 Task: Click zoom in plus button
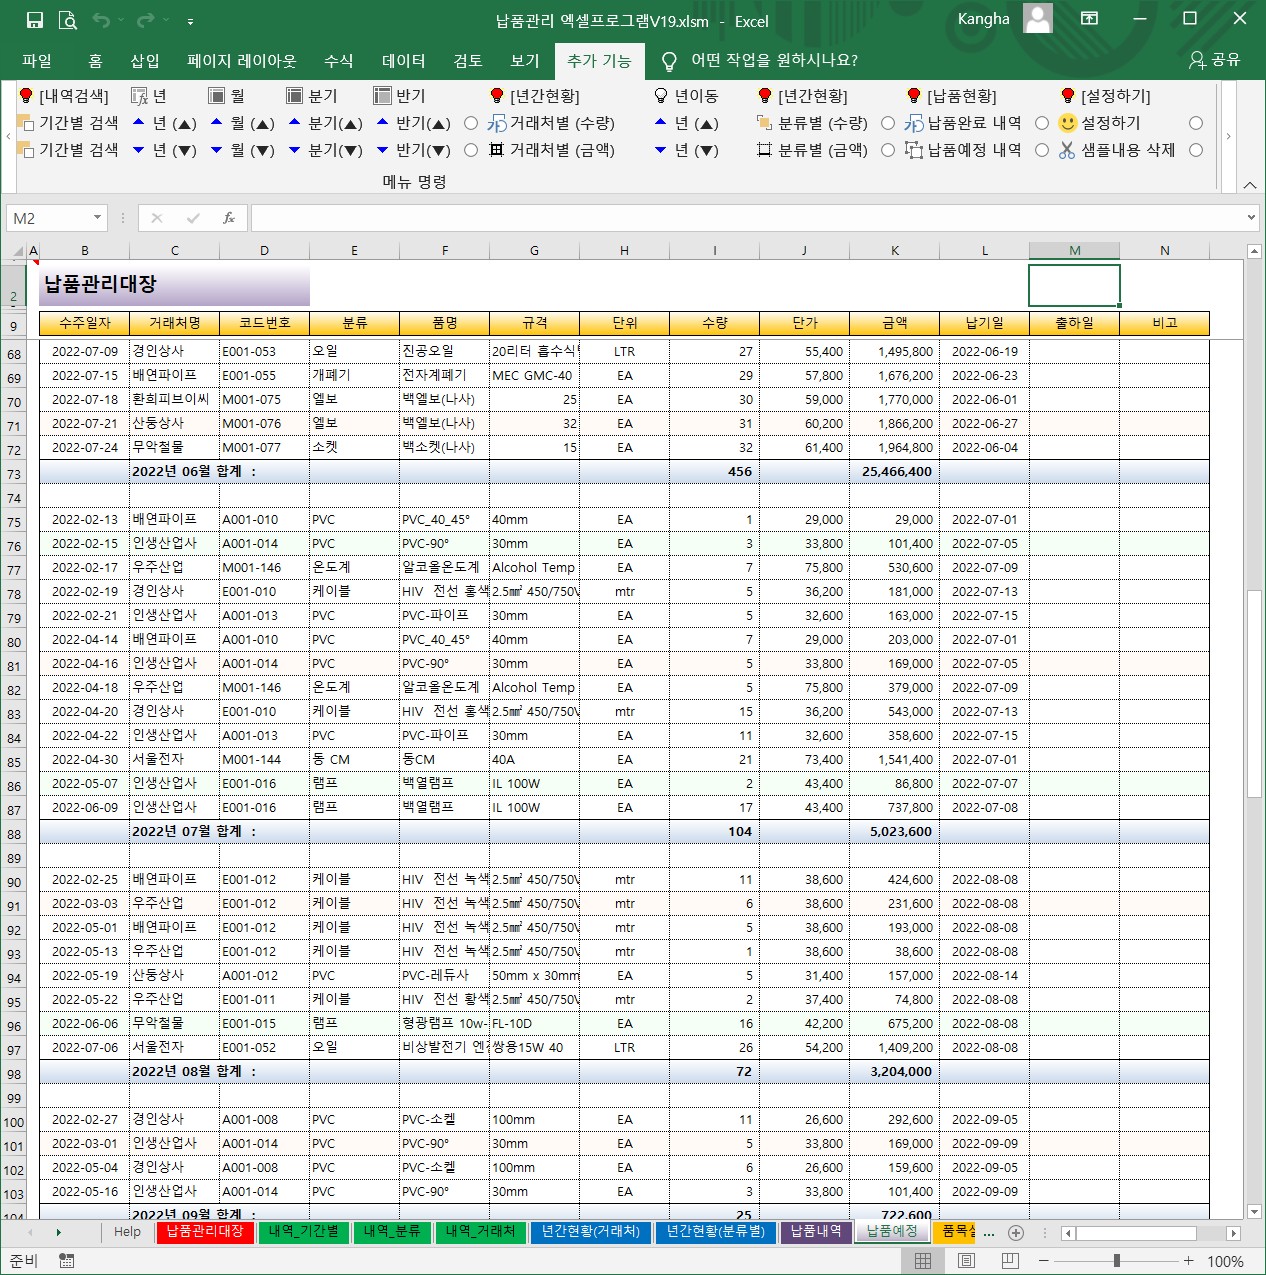1188,1261
